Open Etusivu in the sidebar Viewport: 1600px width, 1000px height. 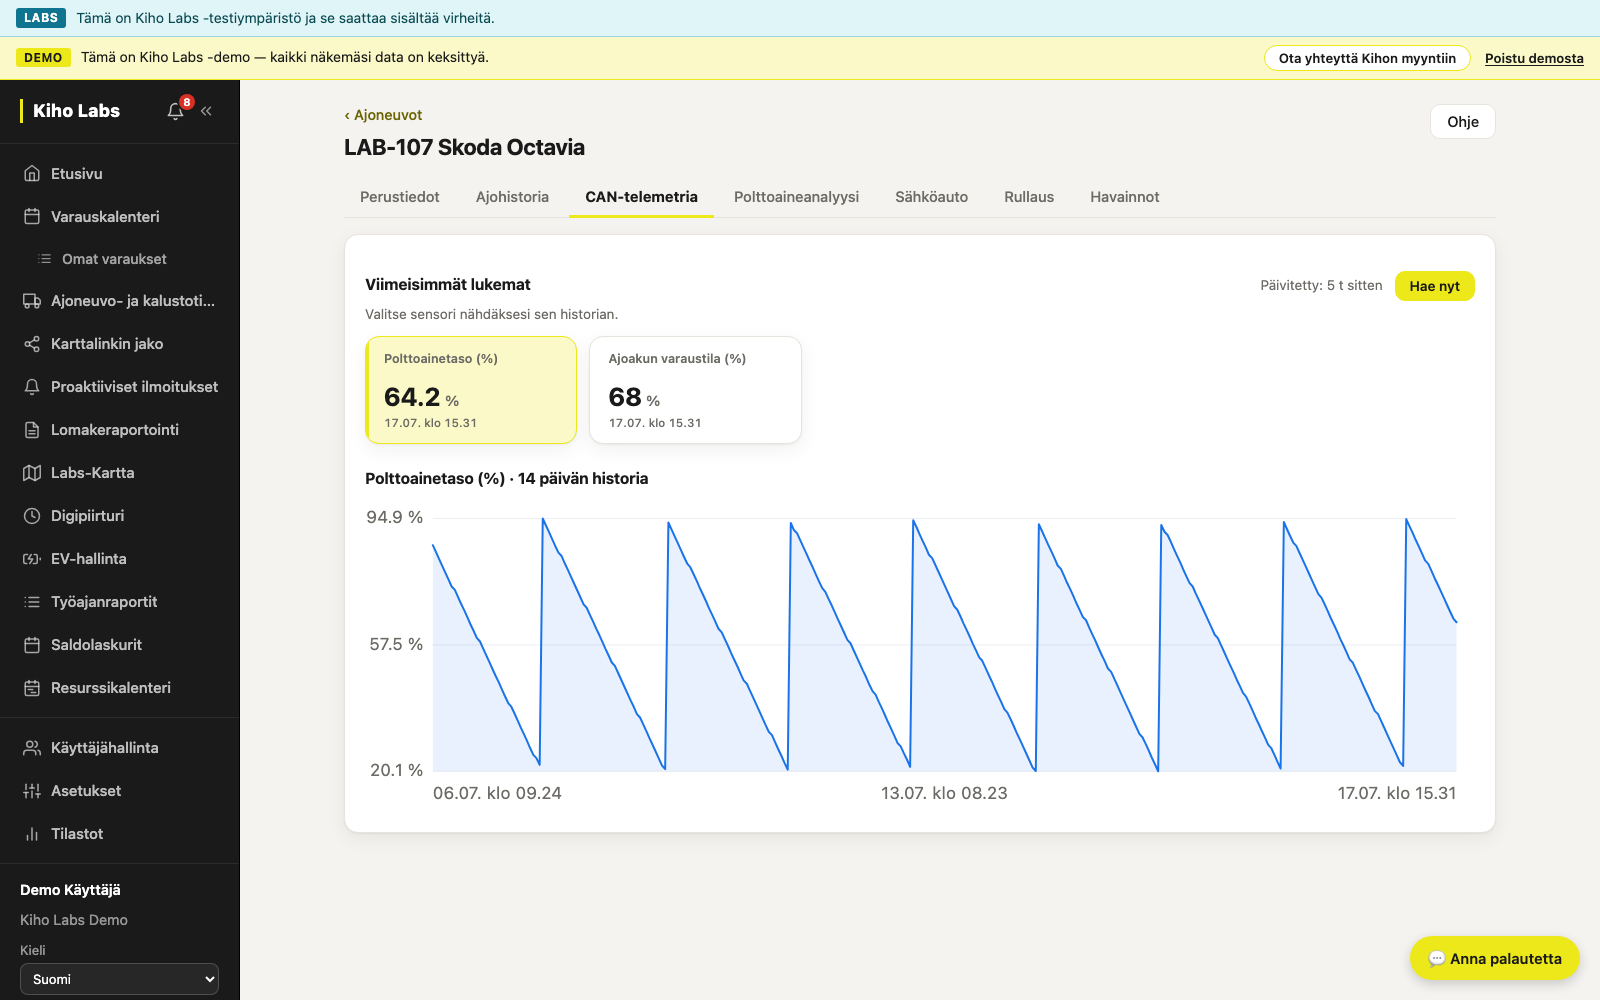[120, 174]
